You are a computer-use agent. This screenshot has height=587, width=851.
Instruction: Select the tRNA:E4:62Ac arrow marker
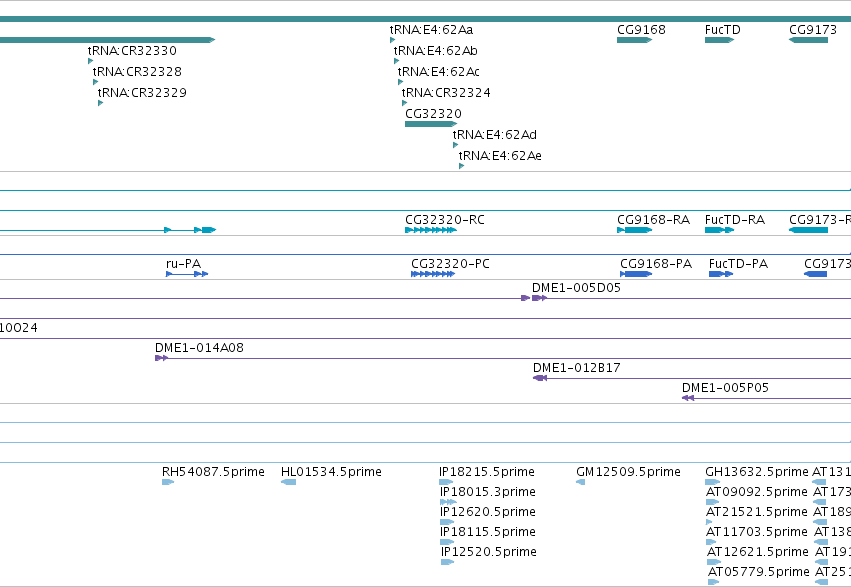point(400,82)
